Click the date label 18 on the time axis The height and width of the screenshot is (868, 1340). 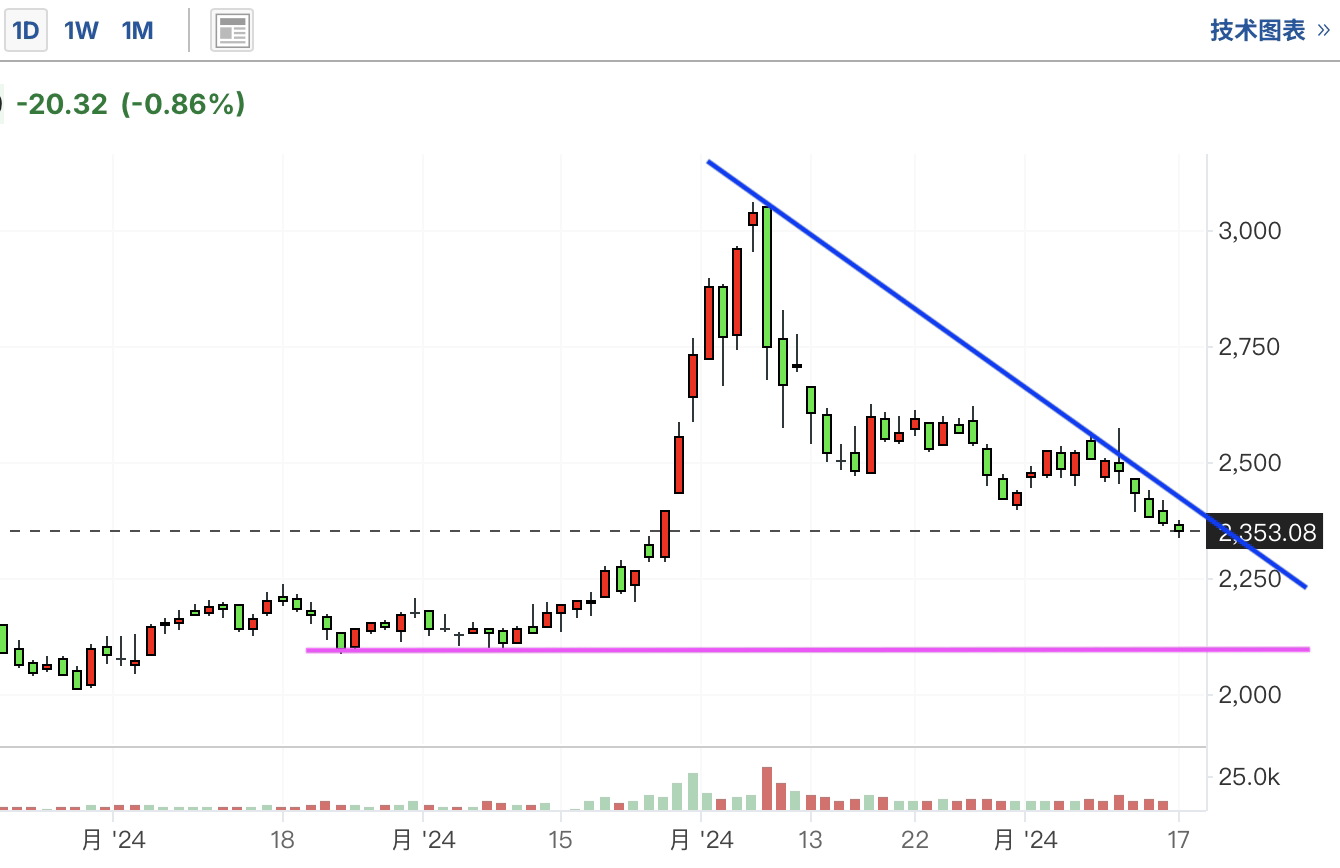(x=282, y=840)
